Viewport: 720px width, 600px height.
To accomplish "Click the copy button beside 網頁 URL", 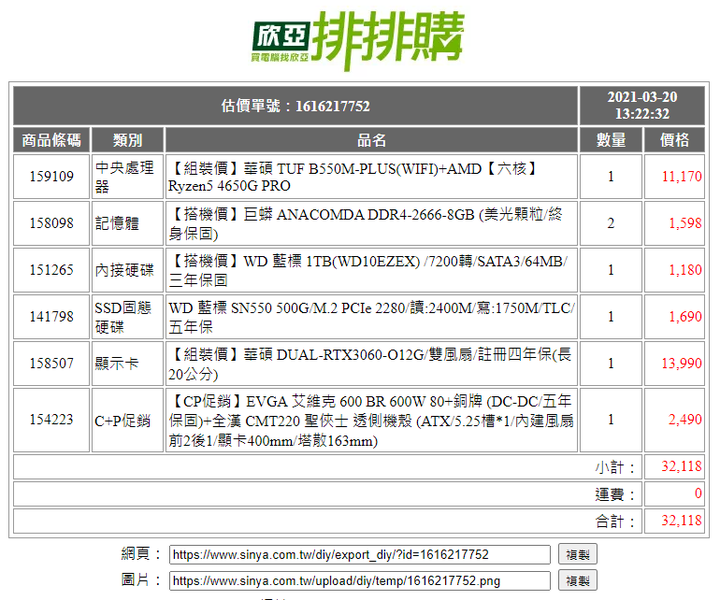I will [x=577, y=555].
